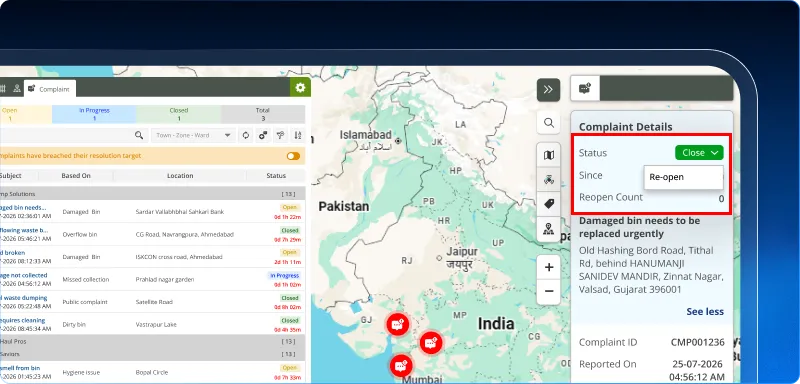Click the Reopen Count value

coord(721,199)
